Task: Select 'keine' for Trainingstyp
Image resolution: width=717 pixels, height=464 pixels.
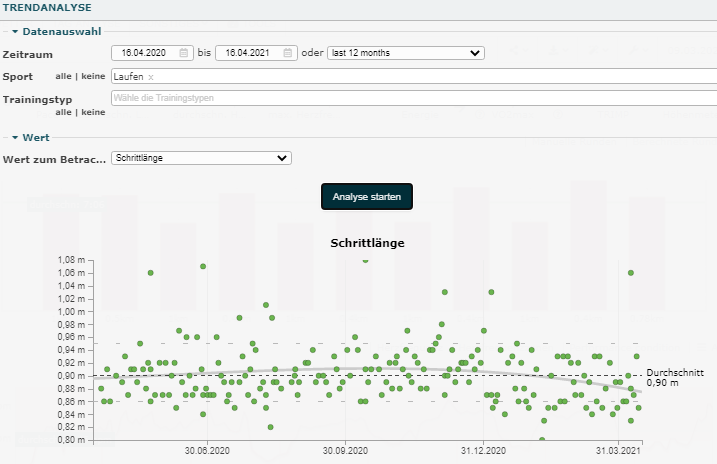Action: point(92,112)
